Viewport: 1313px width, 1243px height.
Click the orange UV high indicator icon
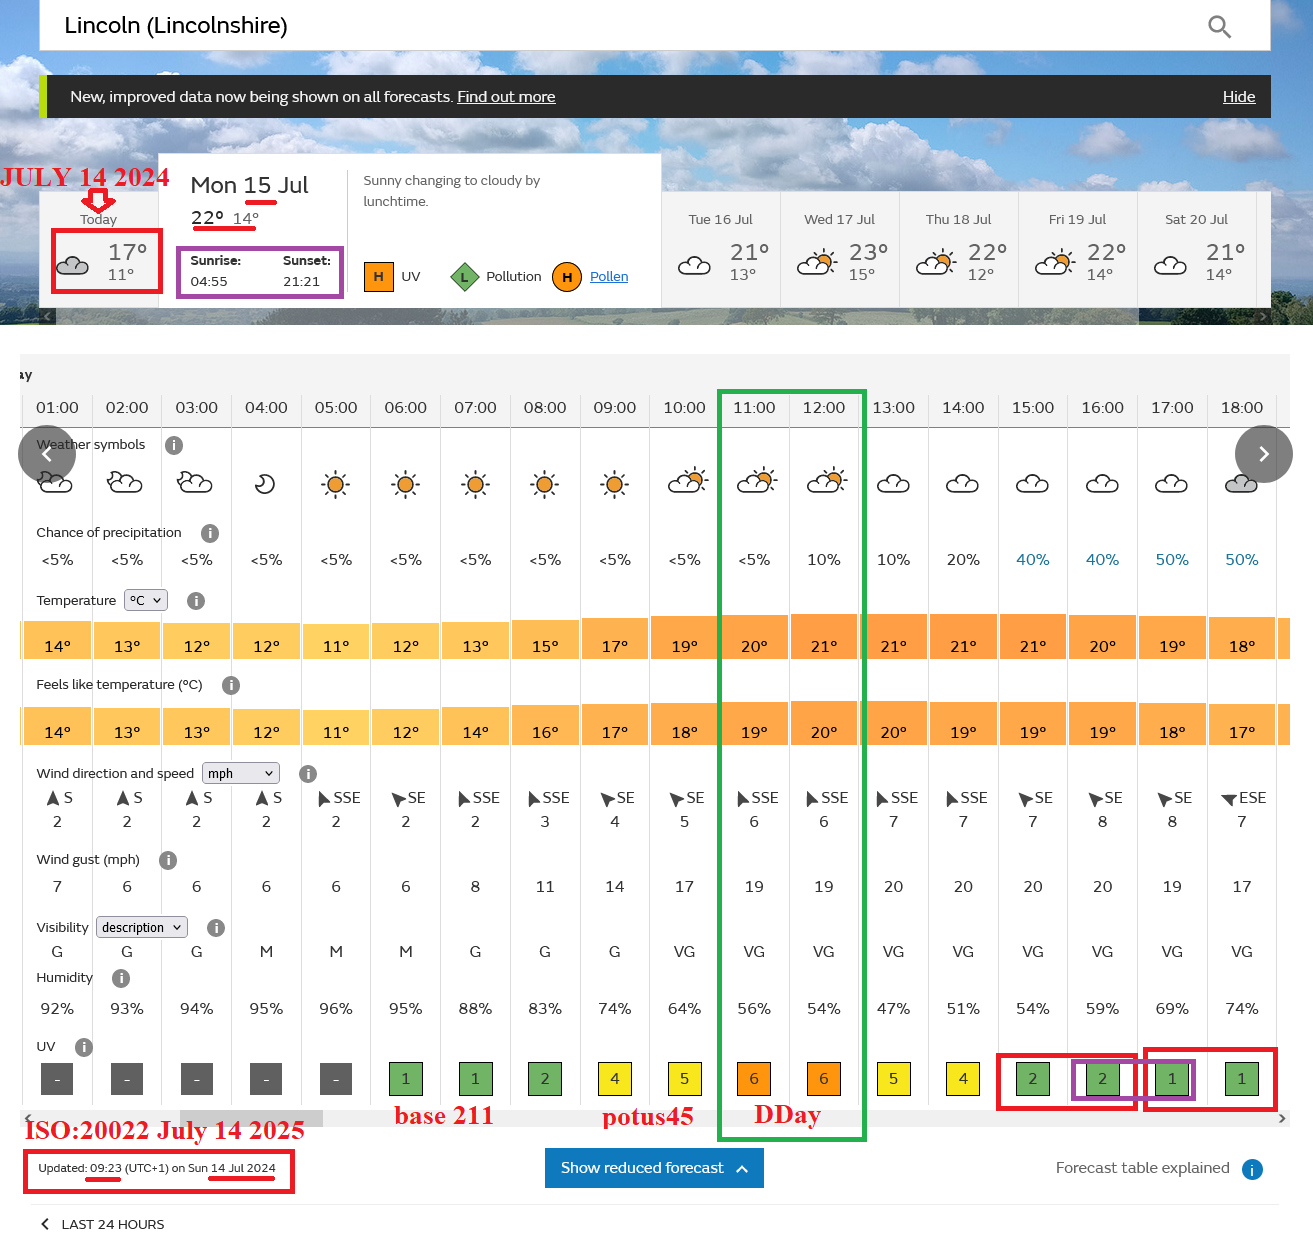click(379, 277)
